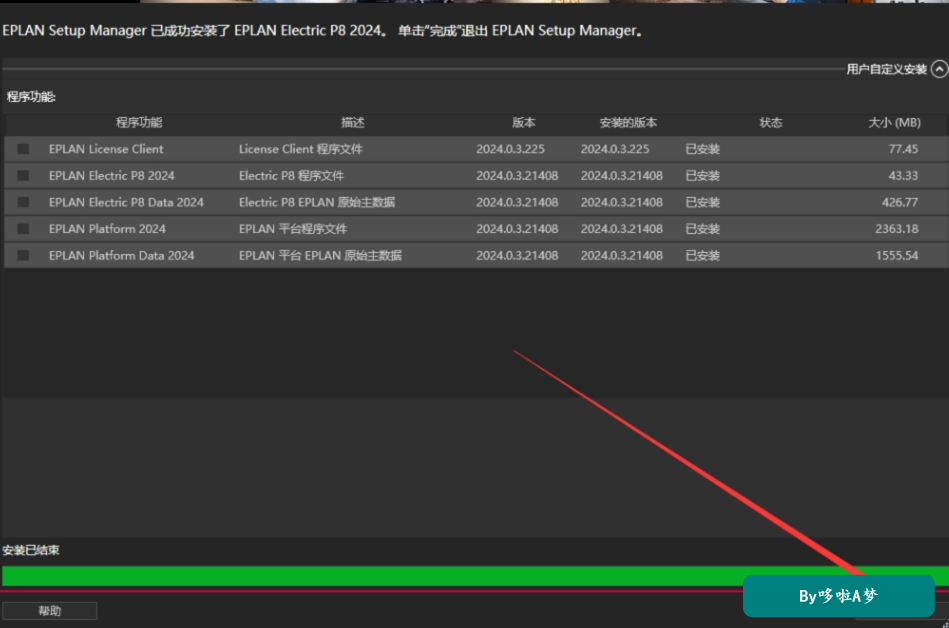Image resolution: width=949 pixels, height=628 pixels.
Task: Select the EPLAN Platform Data 2024 checkbox
Action: click(x=23, y=255)
